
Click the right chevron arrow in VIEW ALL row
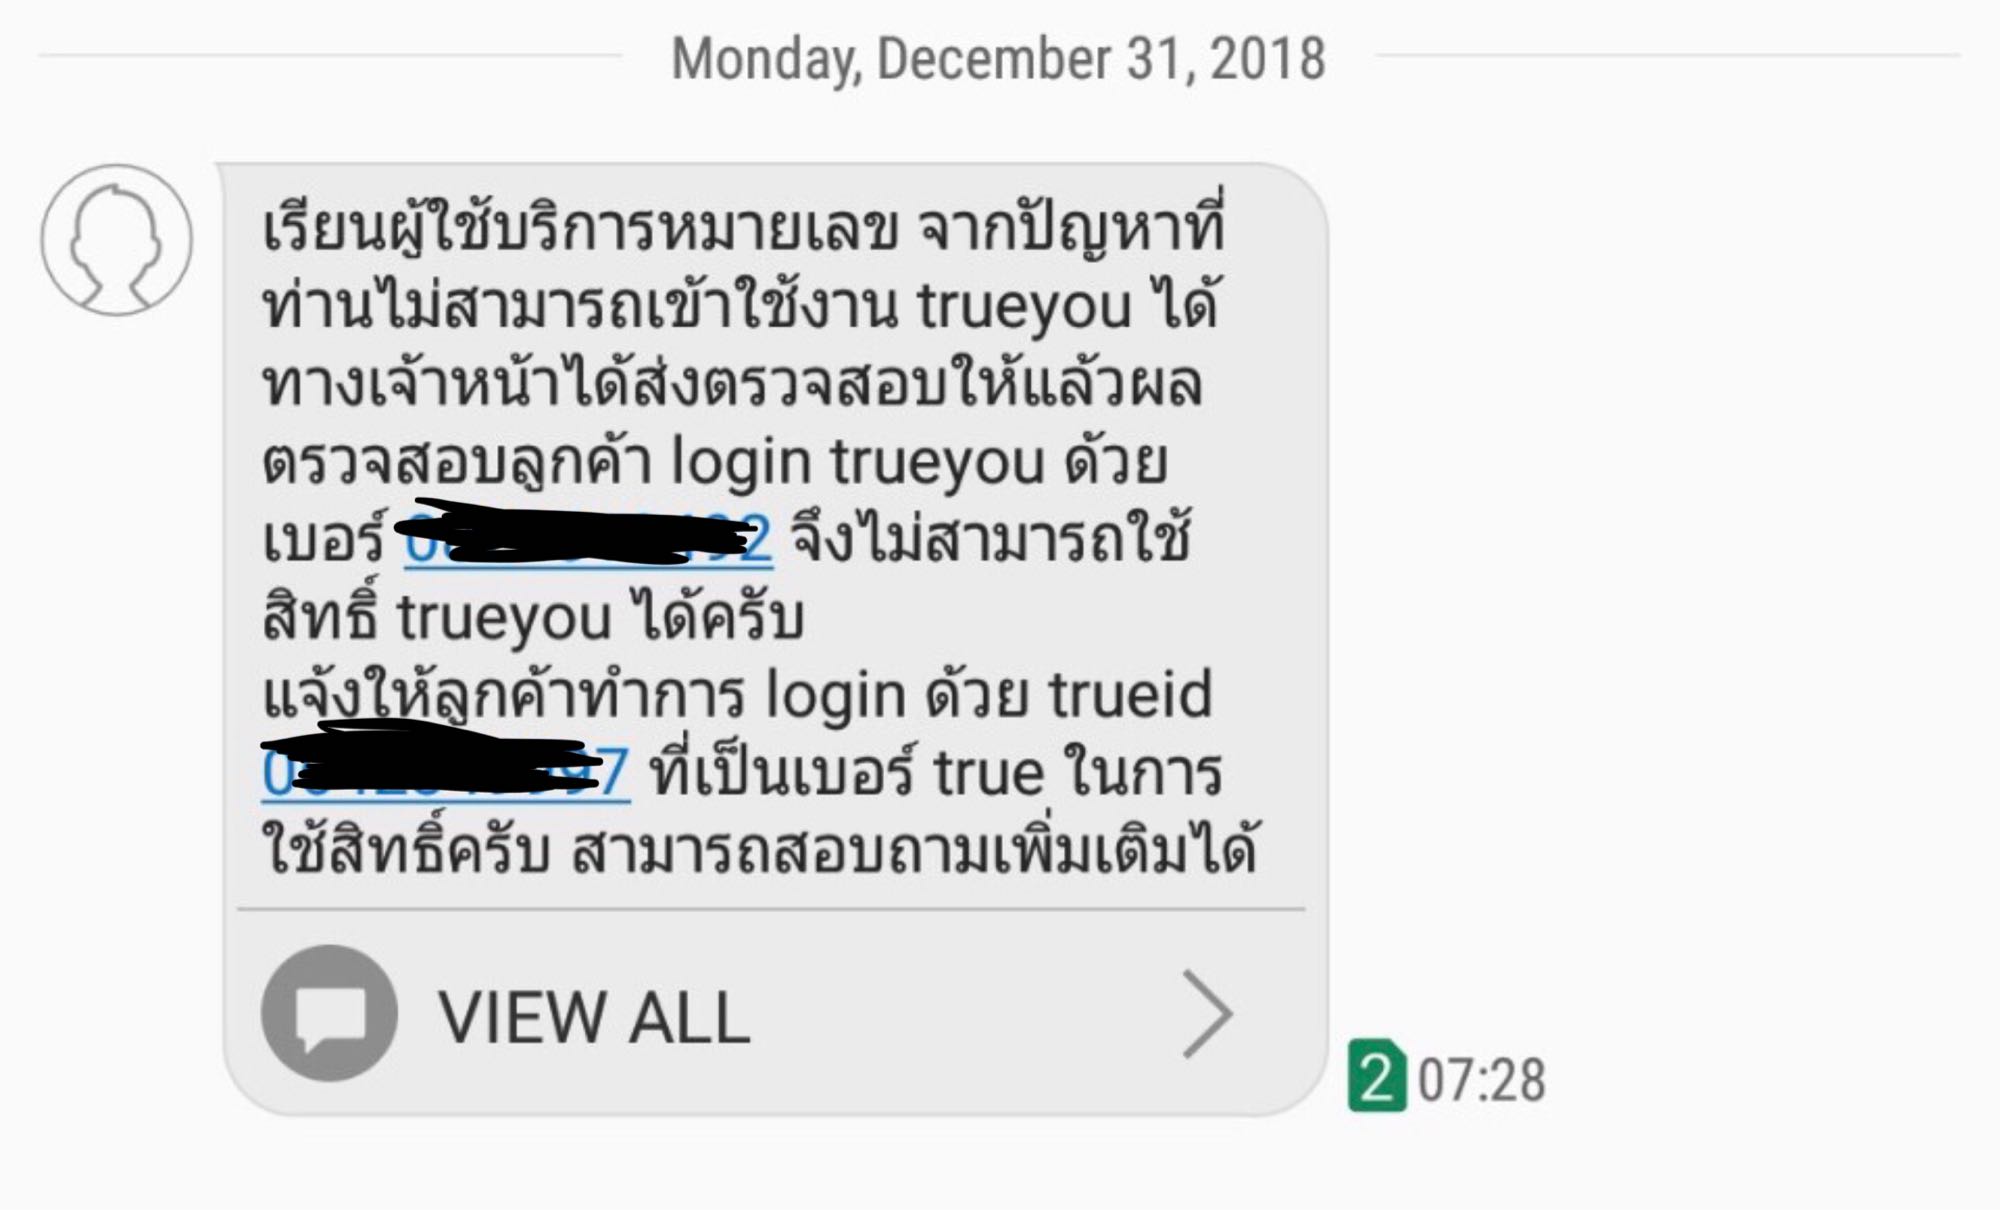click(1208, 1014)
